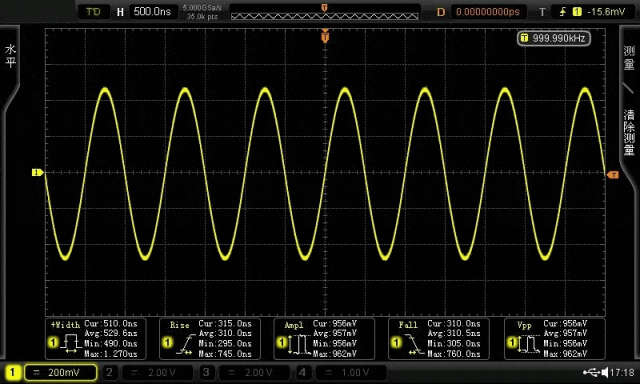This screenshot has width=640, height=384.
Task: Open the right 测量 measure menu tab
Action: pos(629,58)
